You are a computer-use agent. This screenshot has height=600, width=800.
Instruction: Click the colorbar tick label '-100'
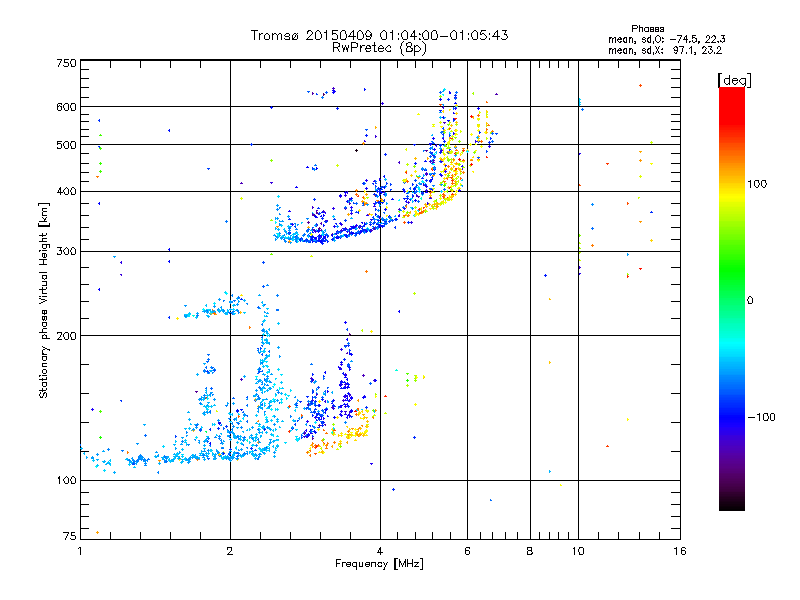pyautogui.click(x=761, y=417)
